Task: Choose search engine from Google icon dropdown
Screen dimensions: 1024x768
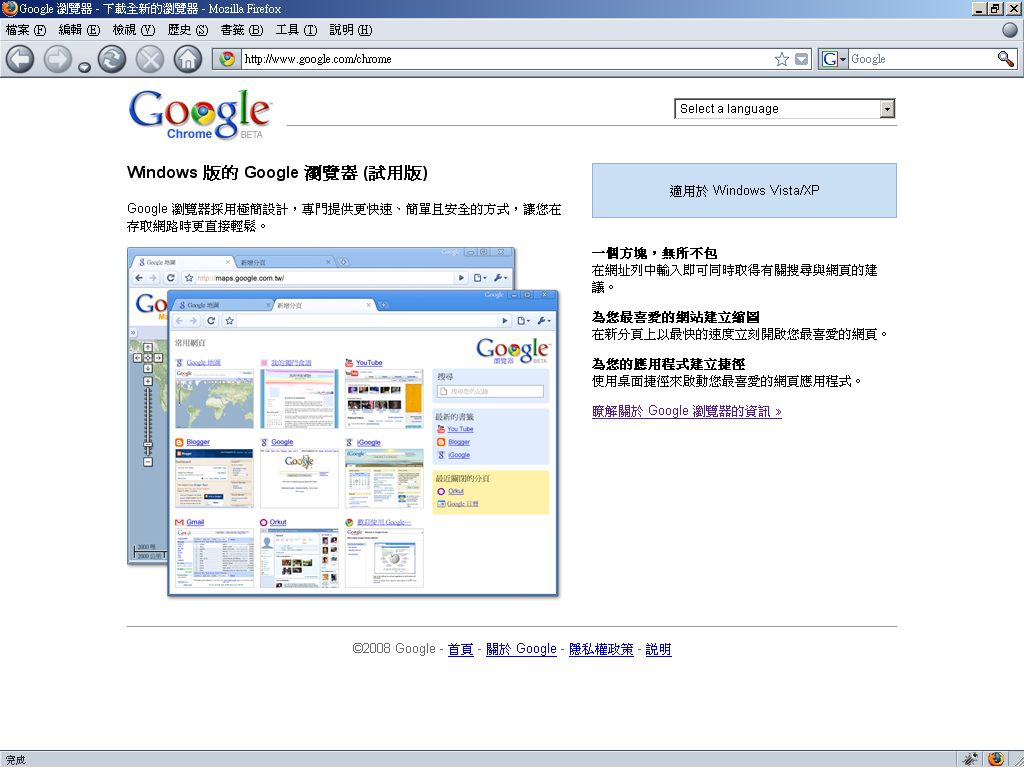Action: click(x=834, y=59)
